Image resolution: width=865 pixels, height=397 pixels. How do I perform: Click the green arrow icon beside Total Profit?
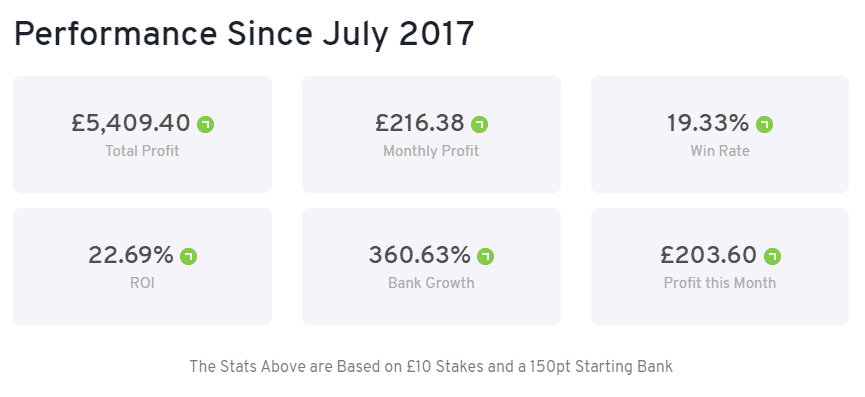[206, 125]
